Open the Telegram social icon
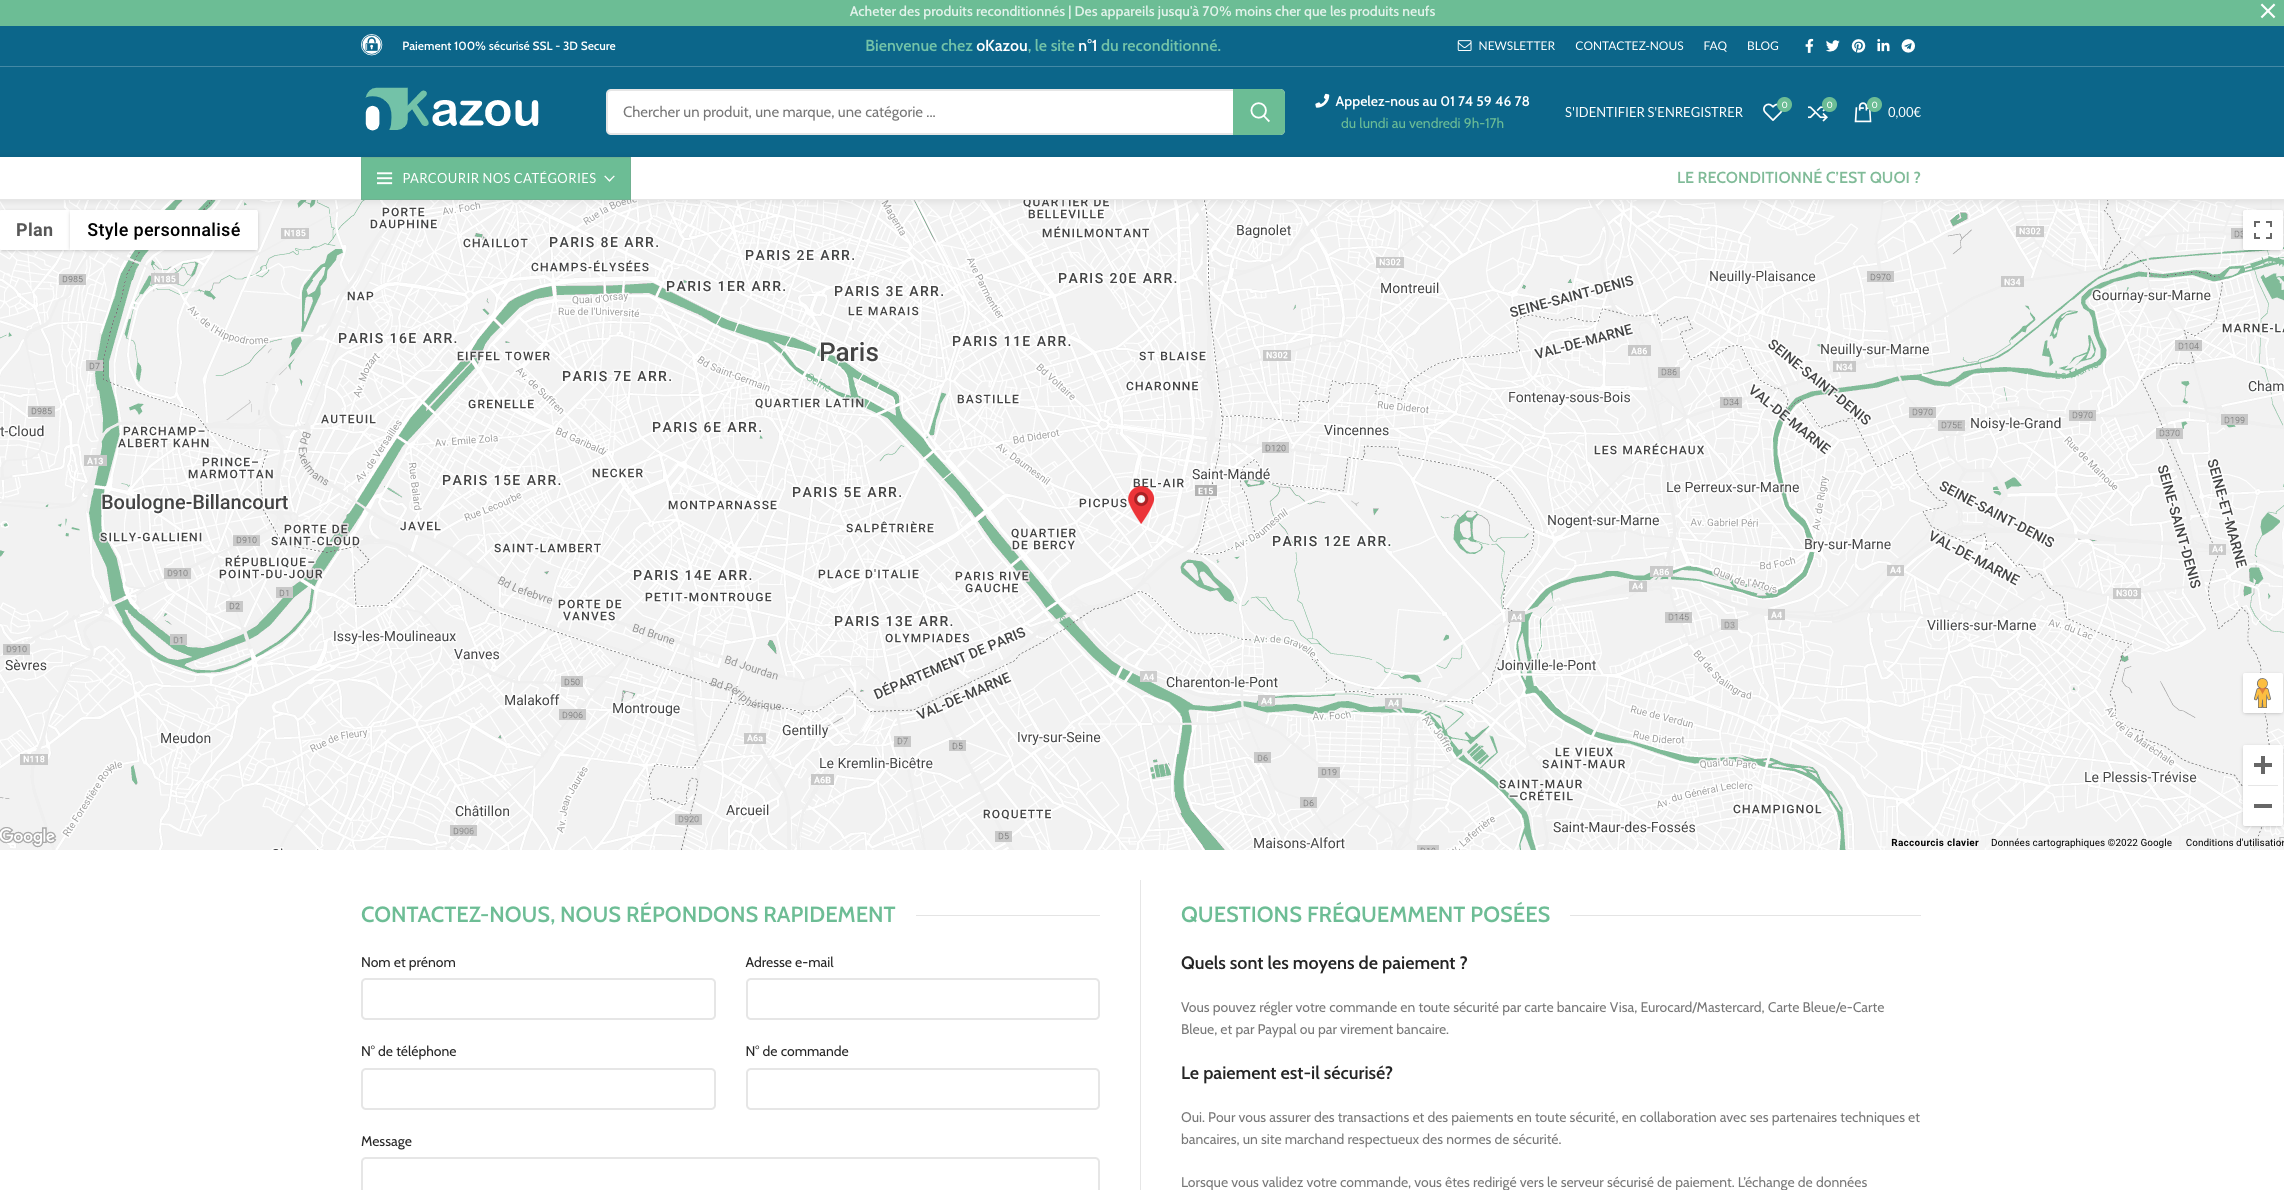The height and width of the screenshot is (1190, 2284). coord(1908,46)
